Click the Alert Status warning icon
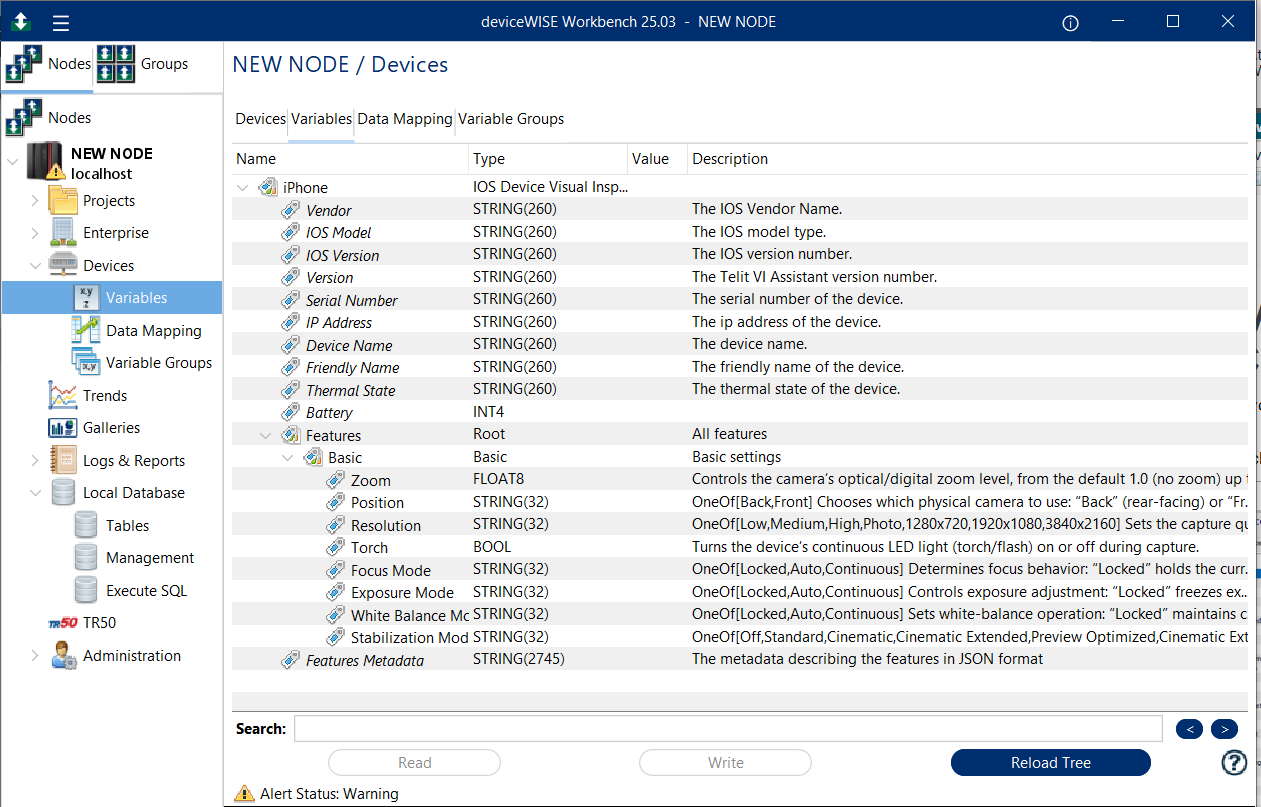The width and height of the screenshot is (1261, 807). (244, 794)
